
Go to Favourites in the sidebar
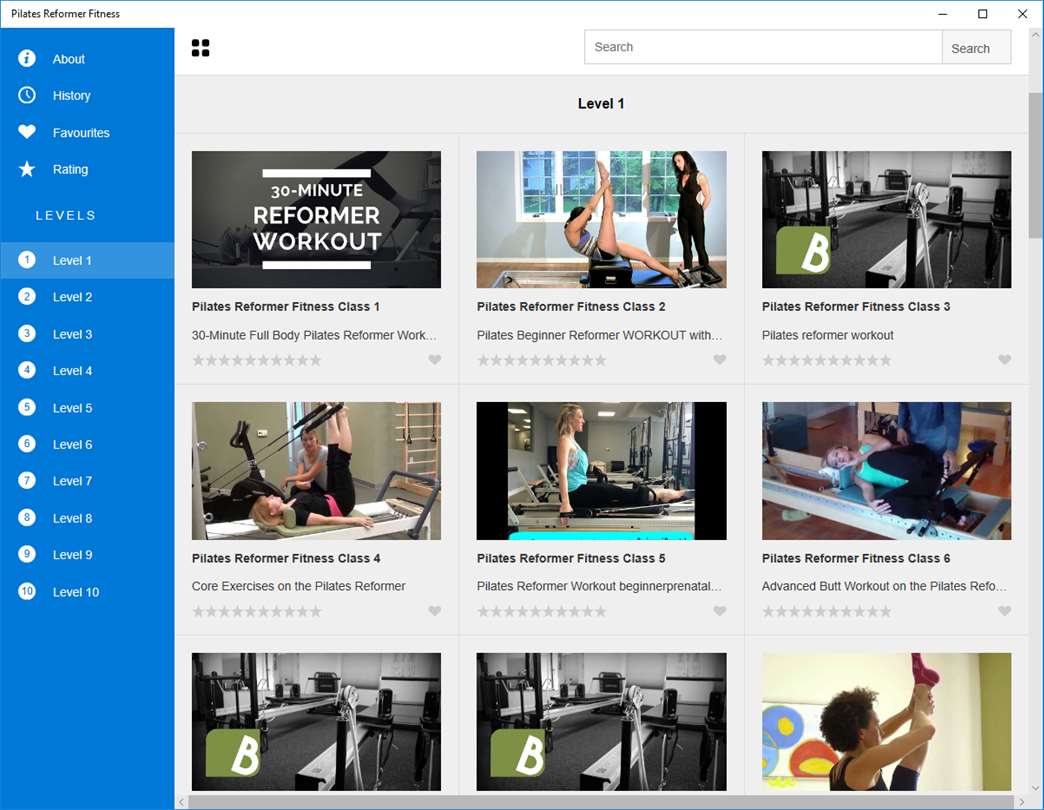(87, 132)
